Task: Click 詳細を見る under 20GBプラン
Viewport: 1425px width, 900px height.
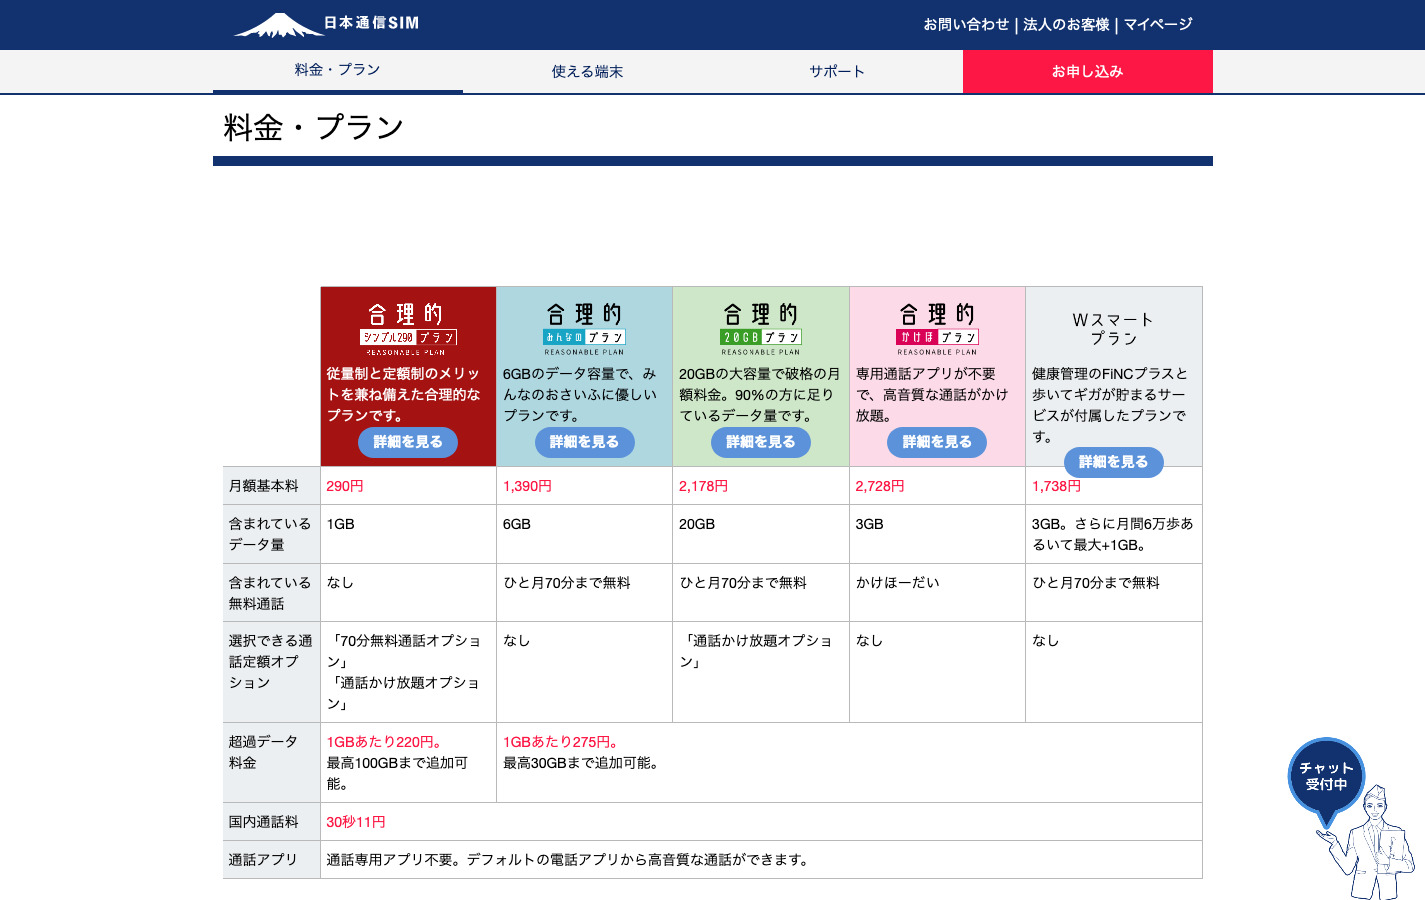Action: point(760,442)
